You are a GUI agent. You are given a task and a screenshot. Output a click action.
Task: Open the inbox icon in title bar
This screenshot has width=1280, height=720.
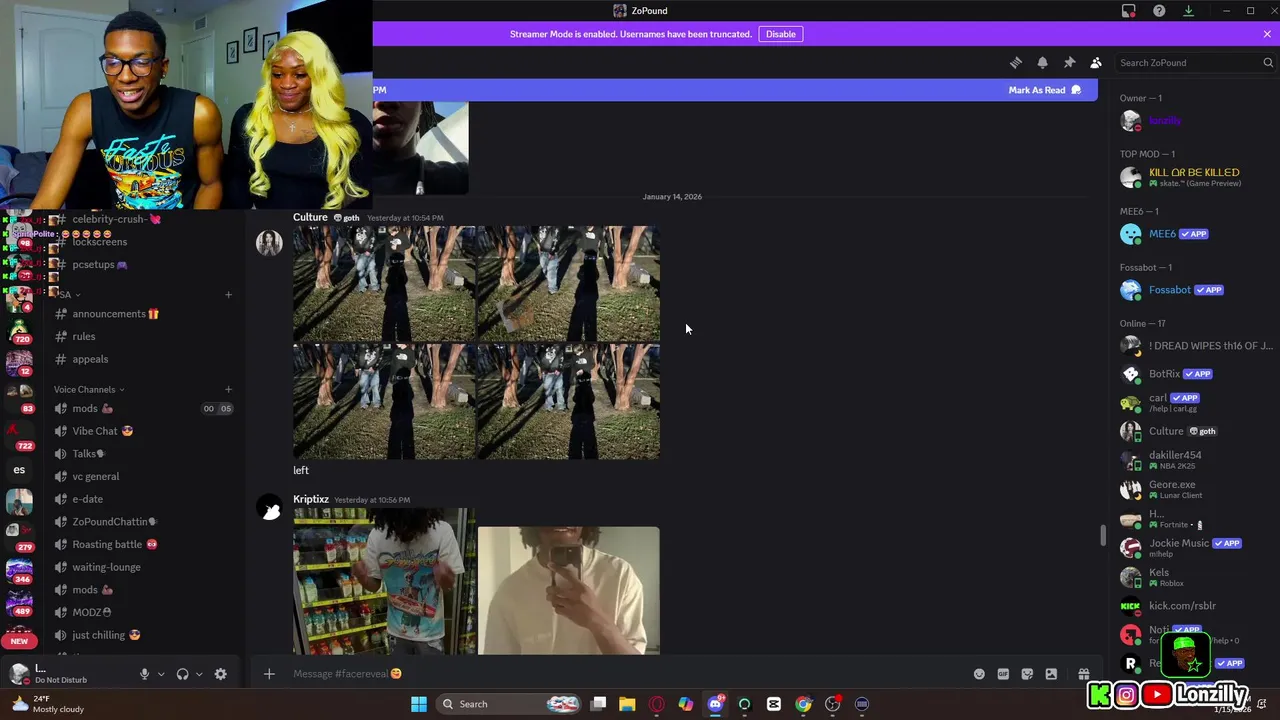1129,11
